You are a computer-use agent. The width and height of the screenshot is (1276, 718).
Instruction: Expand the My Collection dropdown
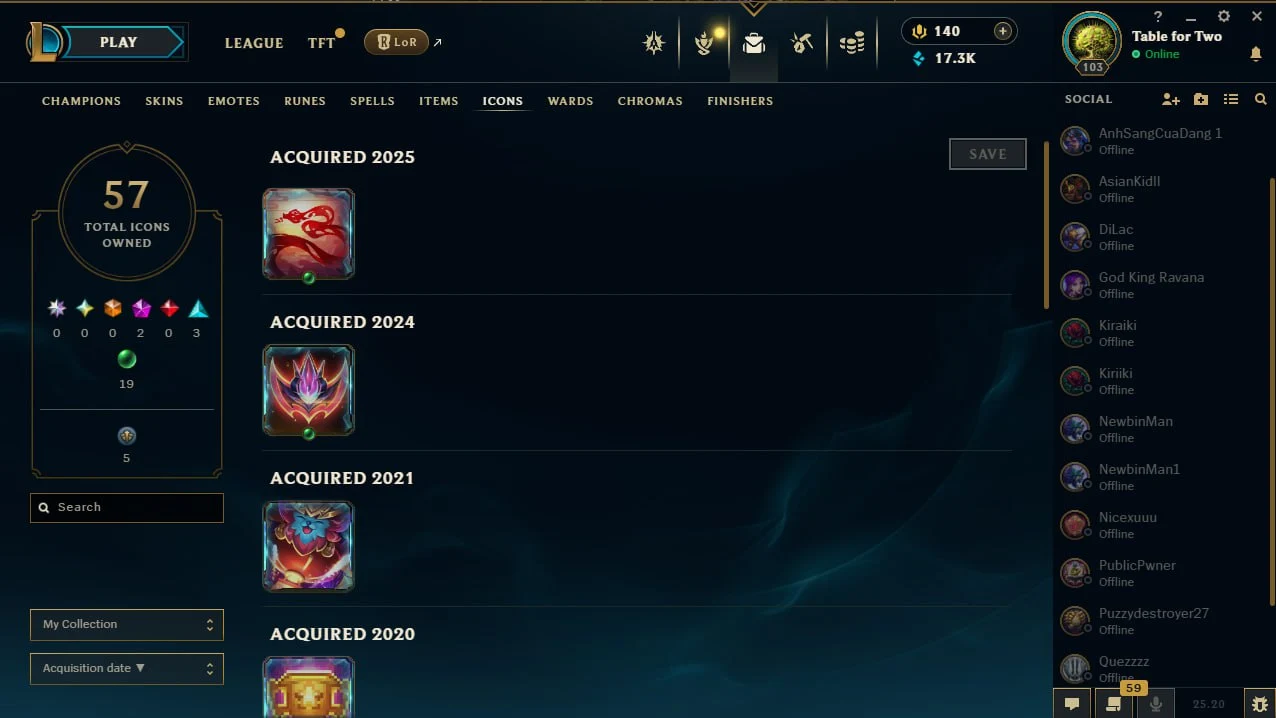tap(127, 624)
